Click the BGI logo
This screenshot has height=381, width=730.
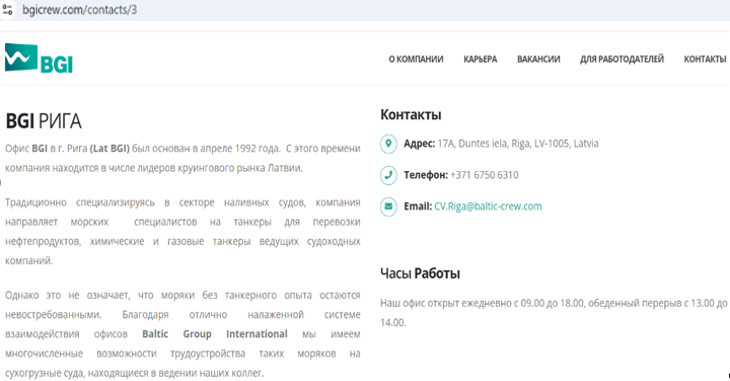(x=39, y=58)
